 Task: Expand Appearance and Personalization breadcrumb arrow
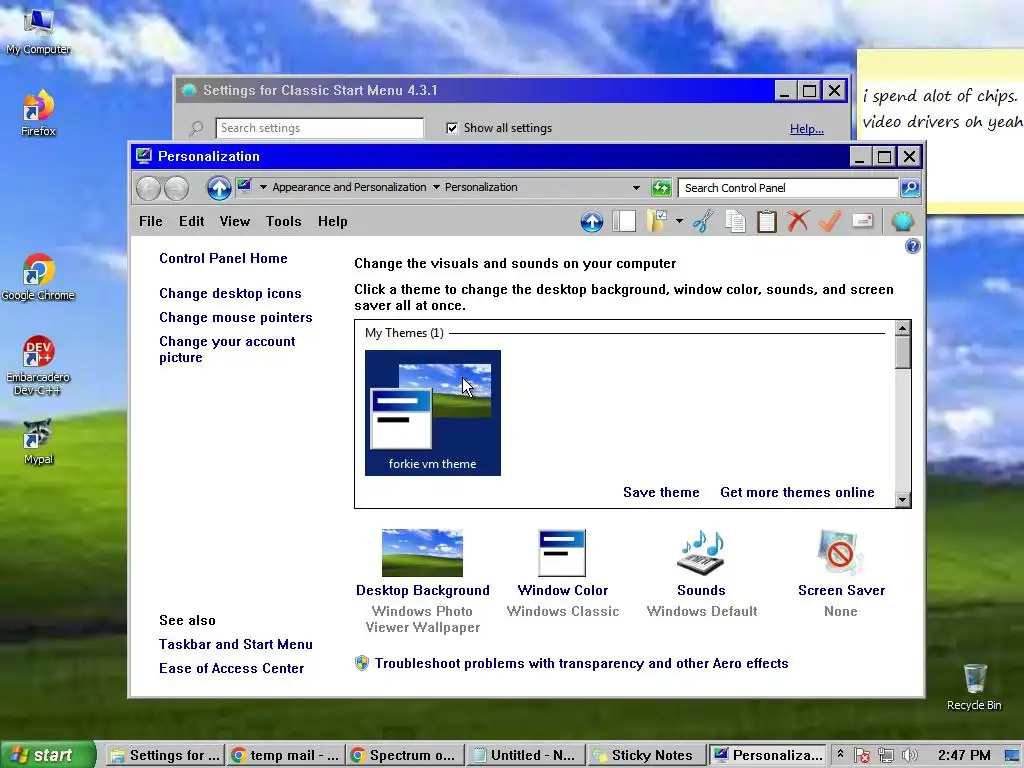tap(436, 187)
